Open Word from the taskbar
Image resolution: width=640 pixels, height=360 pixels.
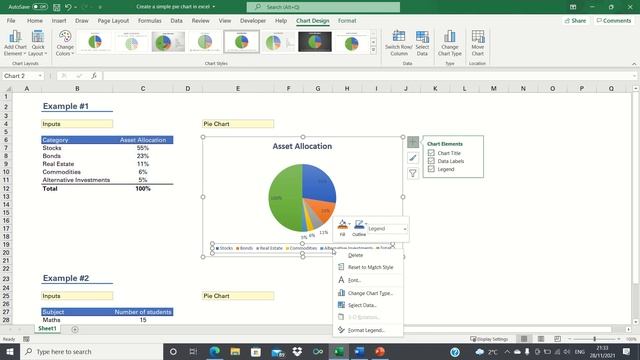359,351
